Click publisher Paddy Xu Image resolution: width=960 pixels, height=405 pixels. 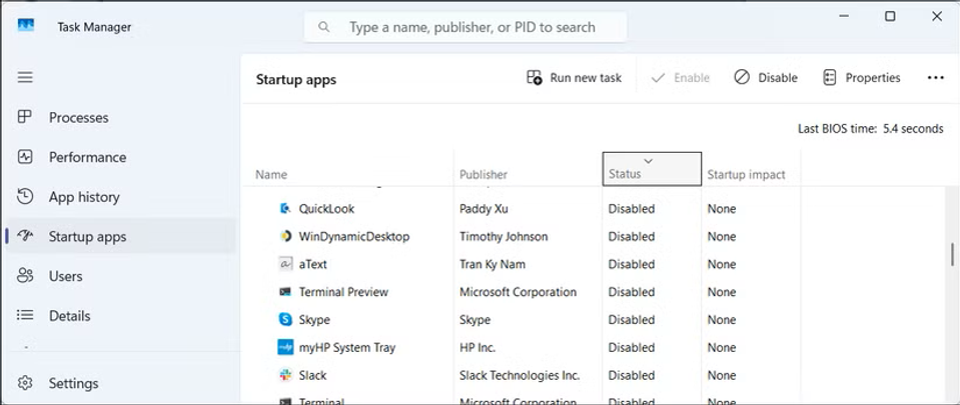484,209
